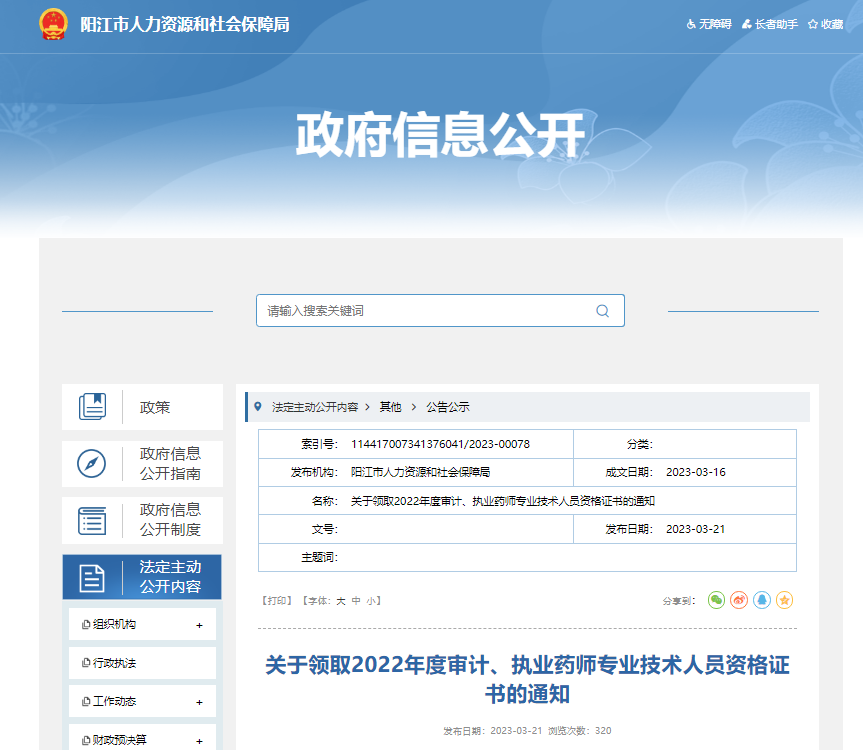The height and width of the screenshot is (750, 863).
Task: Focus the 请输入搜索关键词 search field
Action: (x=420, y=311)
